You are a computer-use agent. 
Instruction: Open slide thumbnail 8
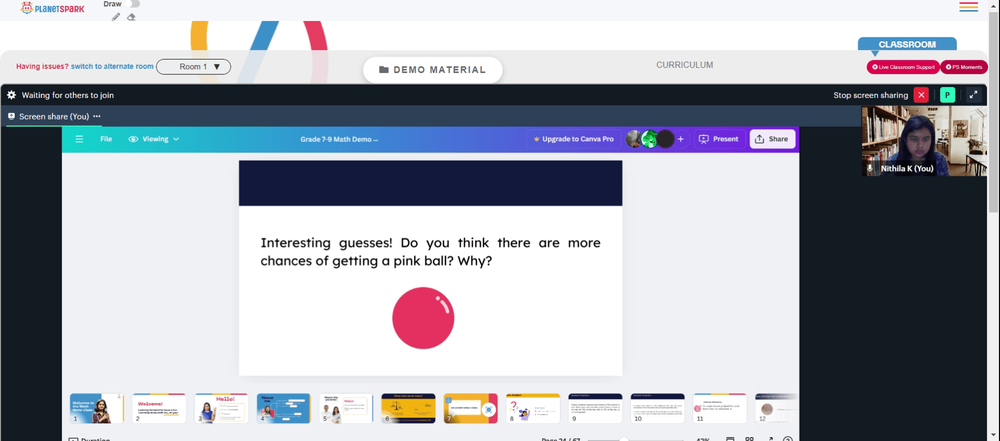[x=533, y=408]
